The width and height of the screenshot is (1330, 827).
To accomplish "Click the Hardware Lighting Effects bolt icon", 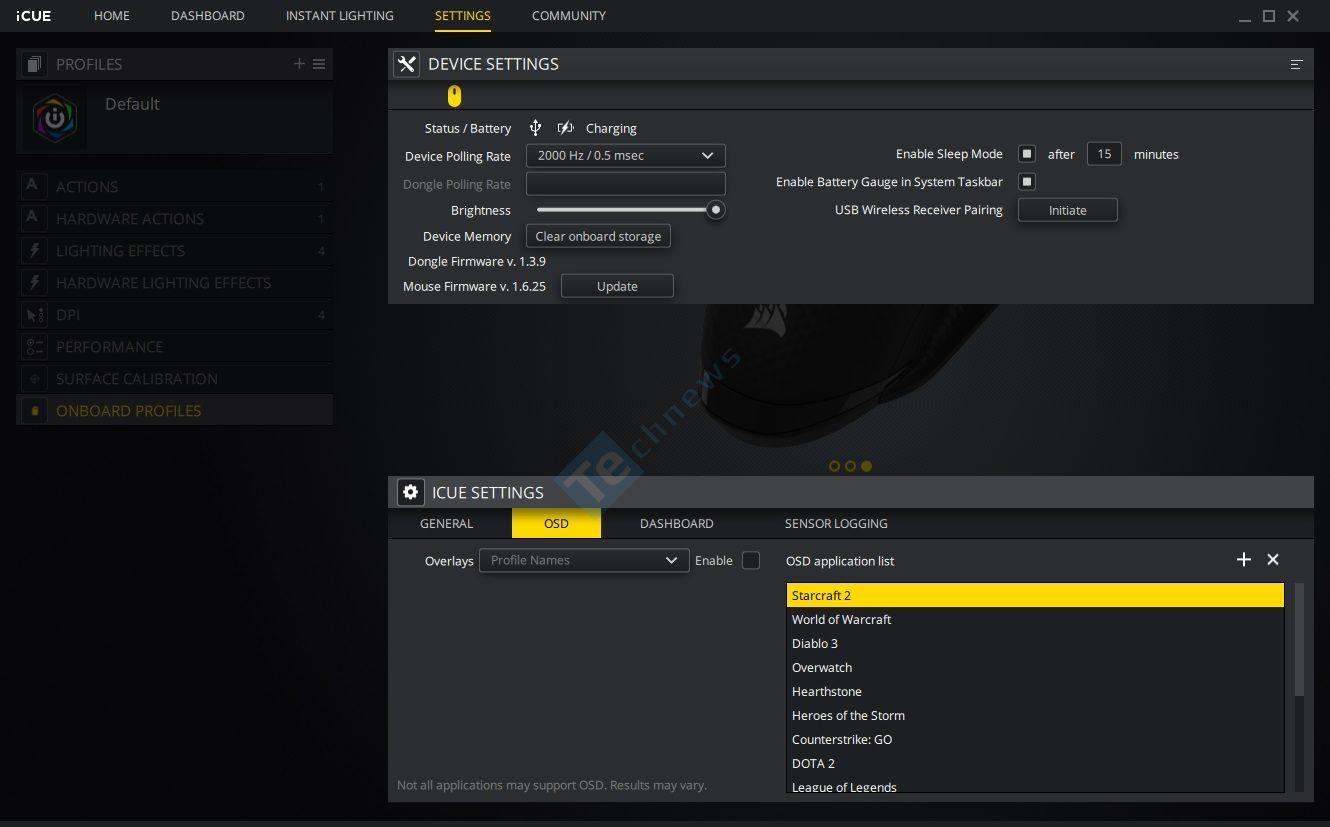I will [x=34, y=282].
